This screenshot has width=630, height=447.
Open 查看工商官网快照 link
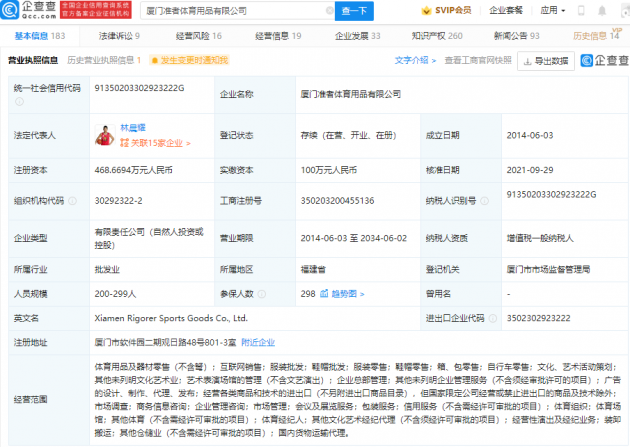(478, 60)
